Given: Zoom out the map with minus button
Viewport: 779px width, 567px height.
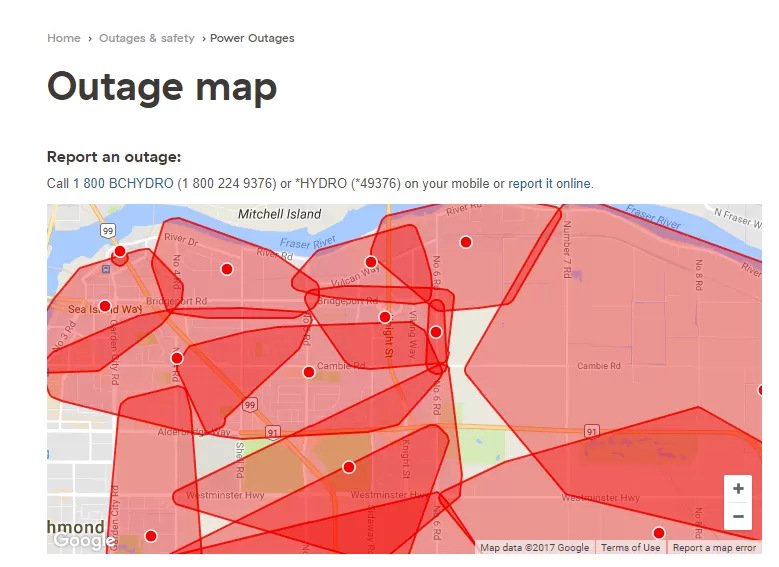Looking at the screenshot, I should [738, 516].
